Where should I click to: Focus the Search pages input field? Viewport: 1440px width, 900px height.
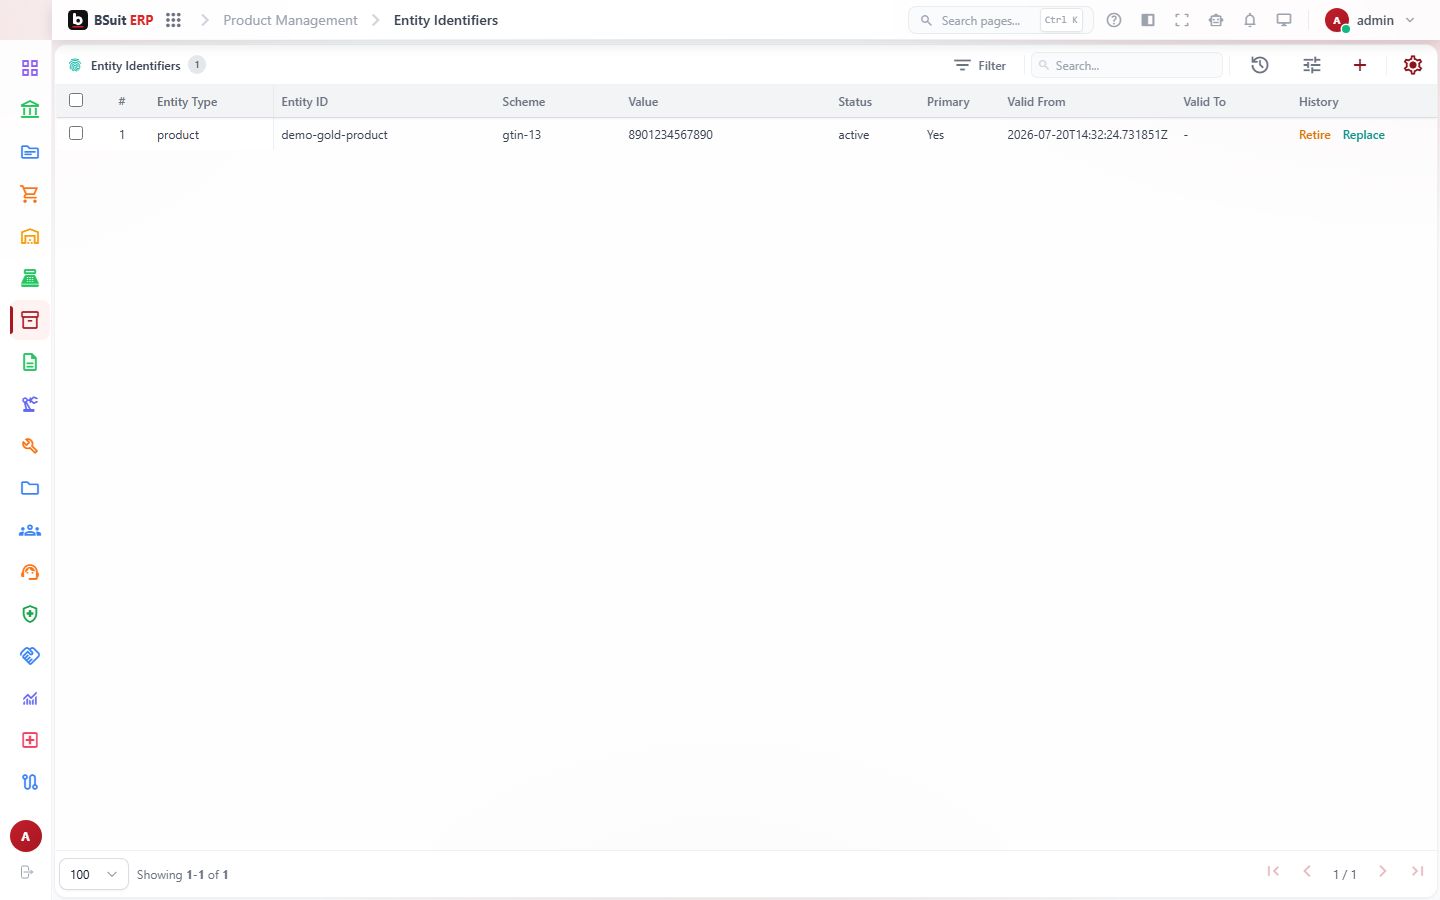tap(1001, 20)
